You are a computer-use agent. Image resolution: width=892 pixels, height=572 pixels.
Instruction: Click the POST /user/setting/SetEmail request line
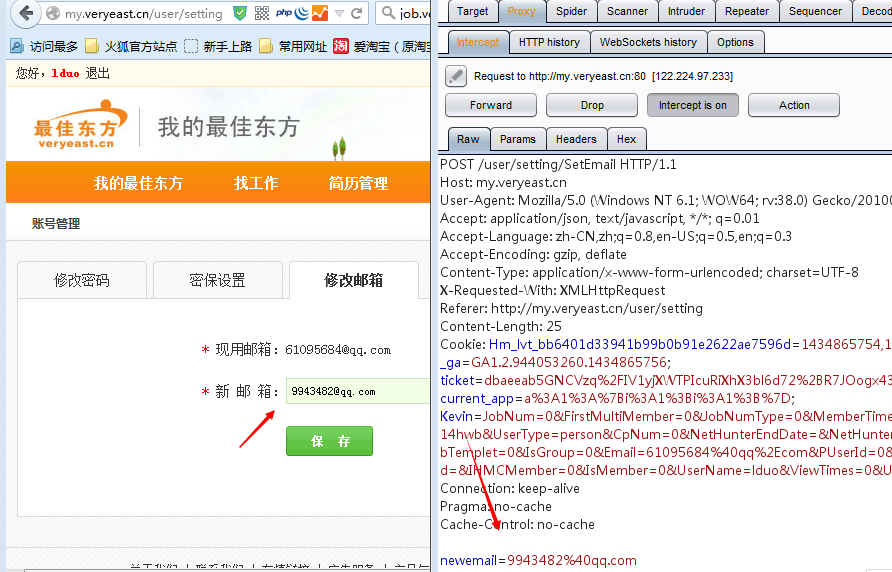click(558, 164)
